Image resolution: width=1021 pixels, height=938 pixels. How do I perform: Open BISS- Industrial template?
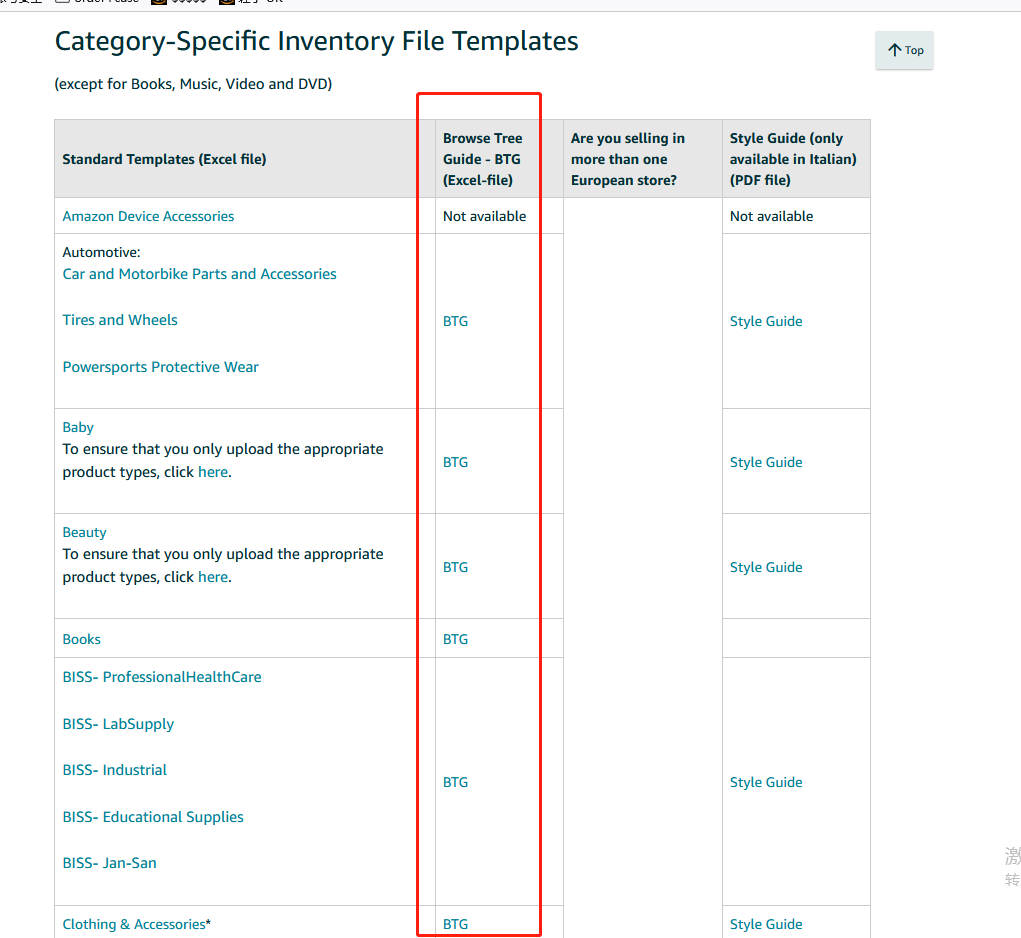[x=115, y=770]
